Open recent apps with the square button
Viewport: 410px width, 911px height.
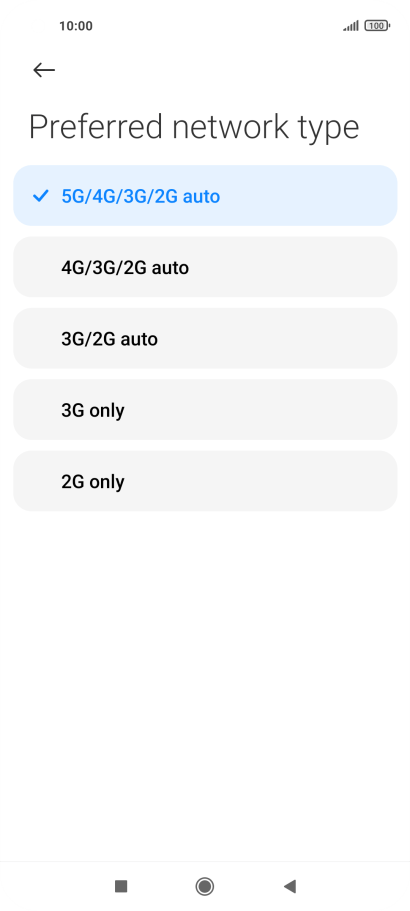pos(121,886)
